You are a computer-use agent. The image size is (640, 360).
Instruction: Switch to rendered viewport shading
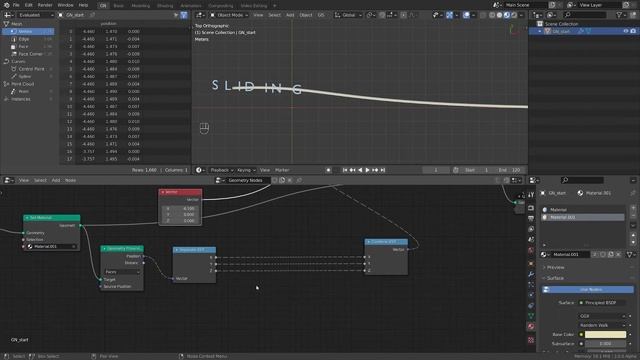coord(514,15)
